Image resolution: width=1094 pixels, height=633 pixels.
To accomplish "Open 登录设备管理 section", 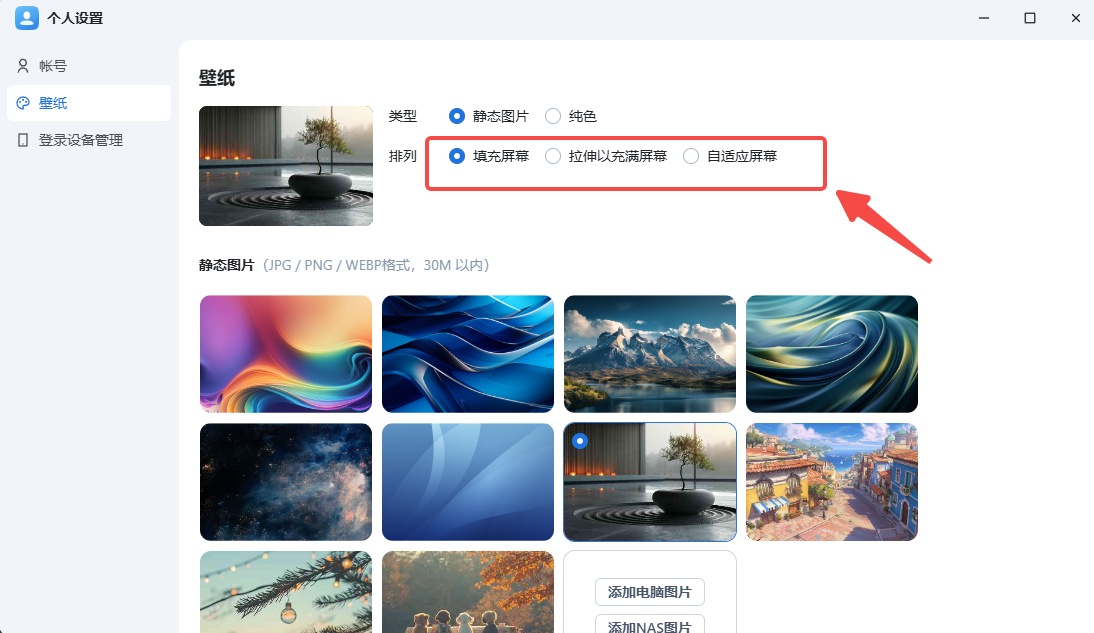I will (89, 140).
